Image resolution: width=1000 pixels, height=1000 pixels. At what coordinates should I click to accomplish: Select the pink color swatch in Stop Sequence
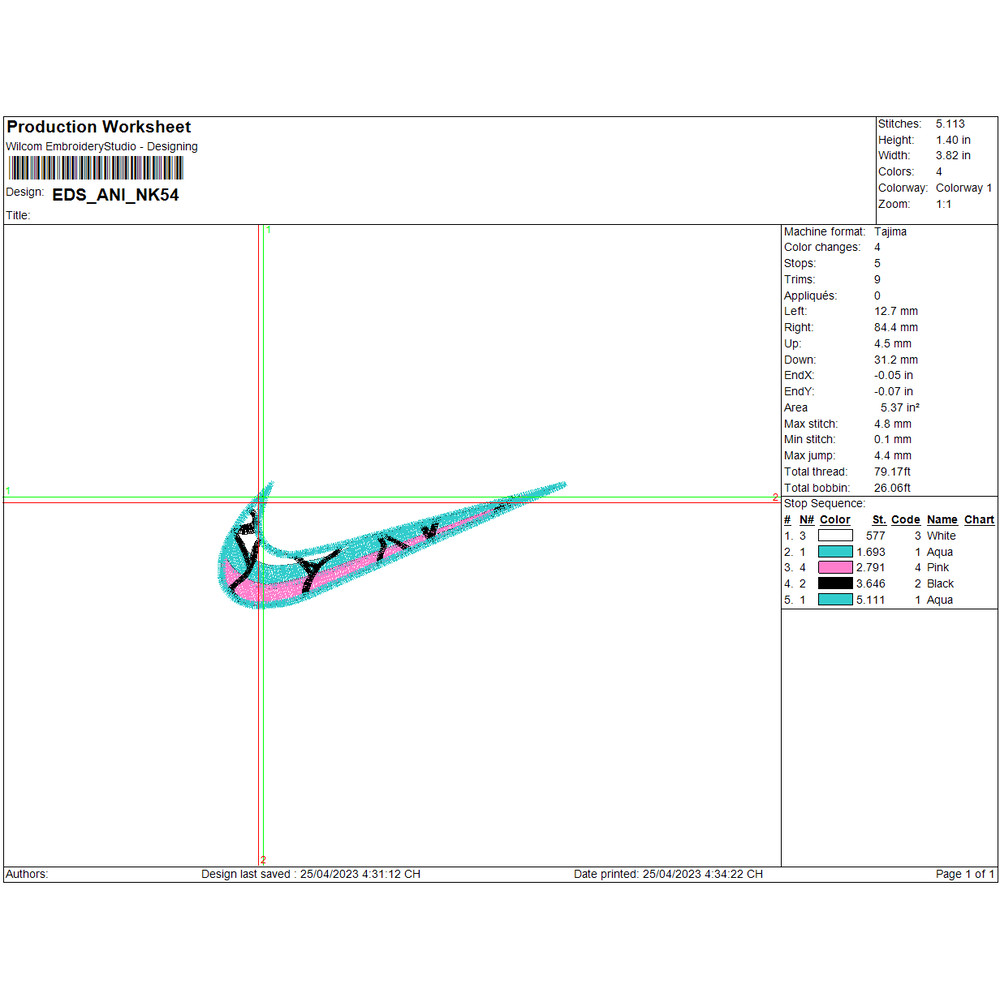835,568
